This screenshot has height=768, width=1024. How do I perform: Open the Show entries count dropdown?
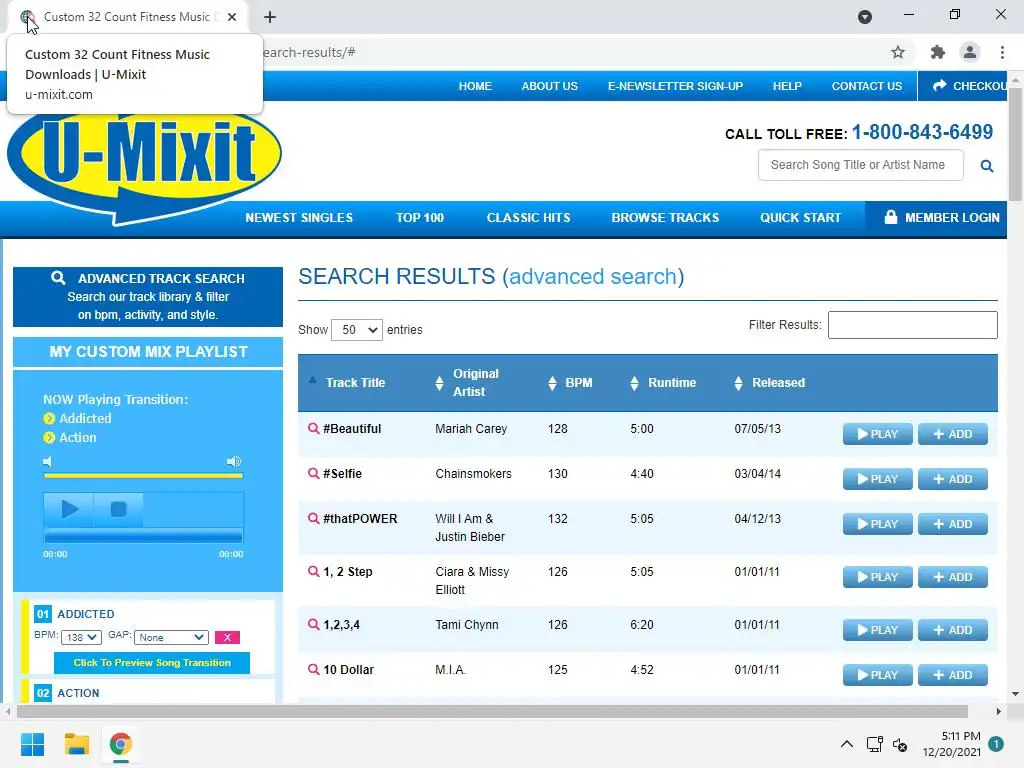pos(357,330)
